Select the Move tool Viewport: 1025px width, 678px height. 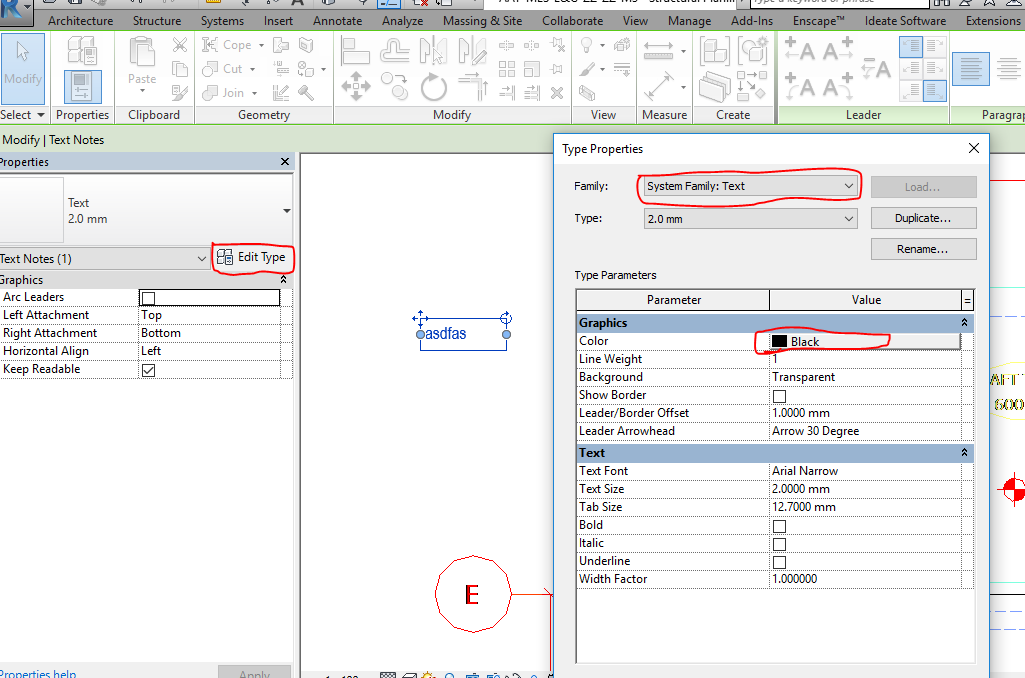(x=357, y=87)
